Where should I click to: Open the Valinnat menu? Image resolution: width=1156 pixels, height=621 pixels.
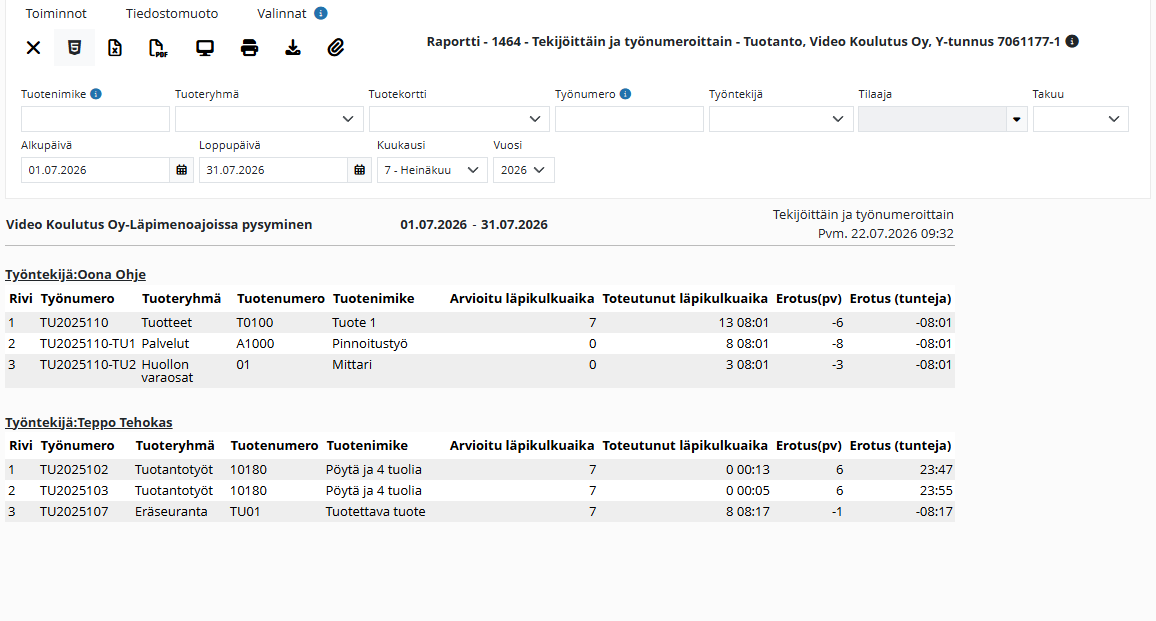tap(282, 13)
